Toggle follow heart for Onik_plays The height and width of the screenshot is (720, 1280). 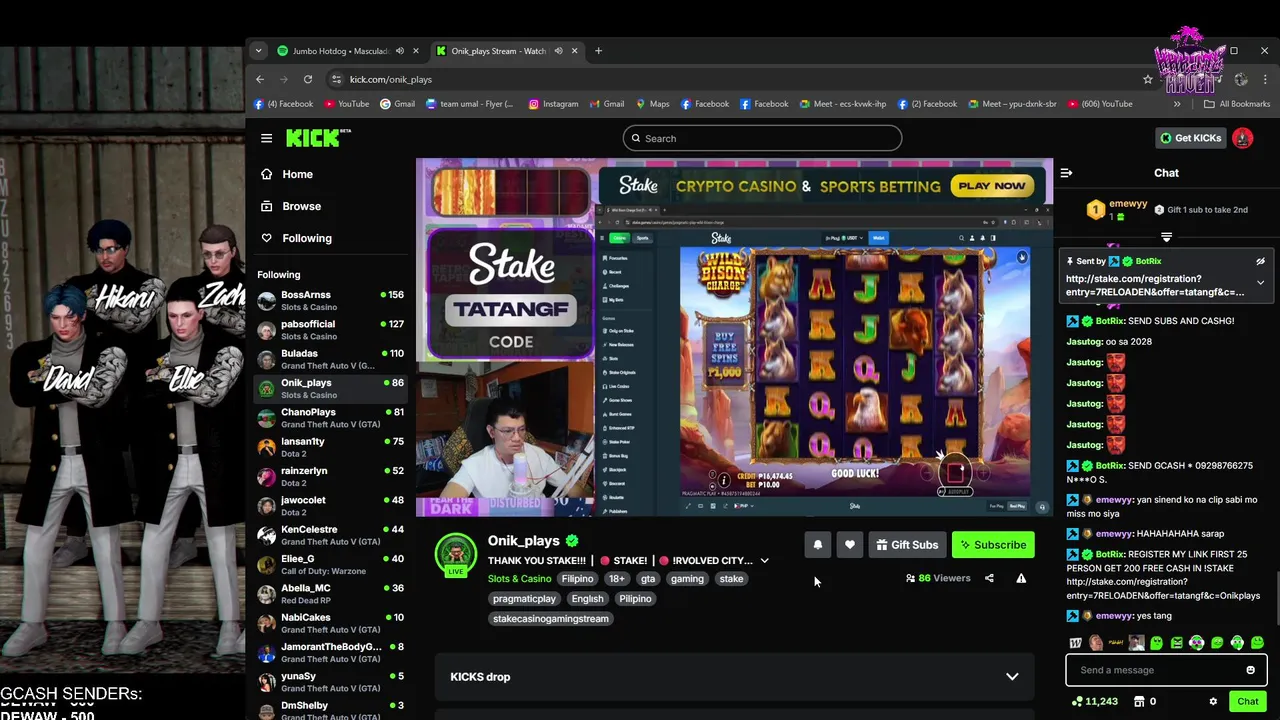click(849, 545)
